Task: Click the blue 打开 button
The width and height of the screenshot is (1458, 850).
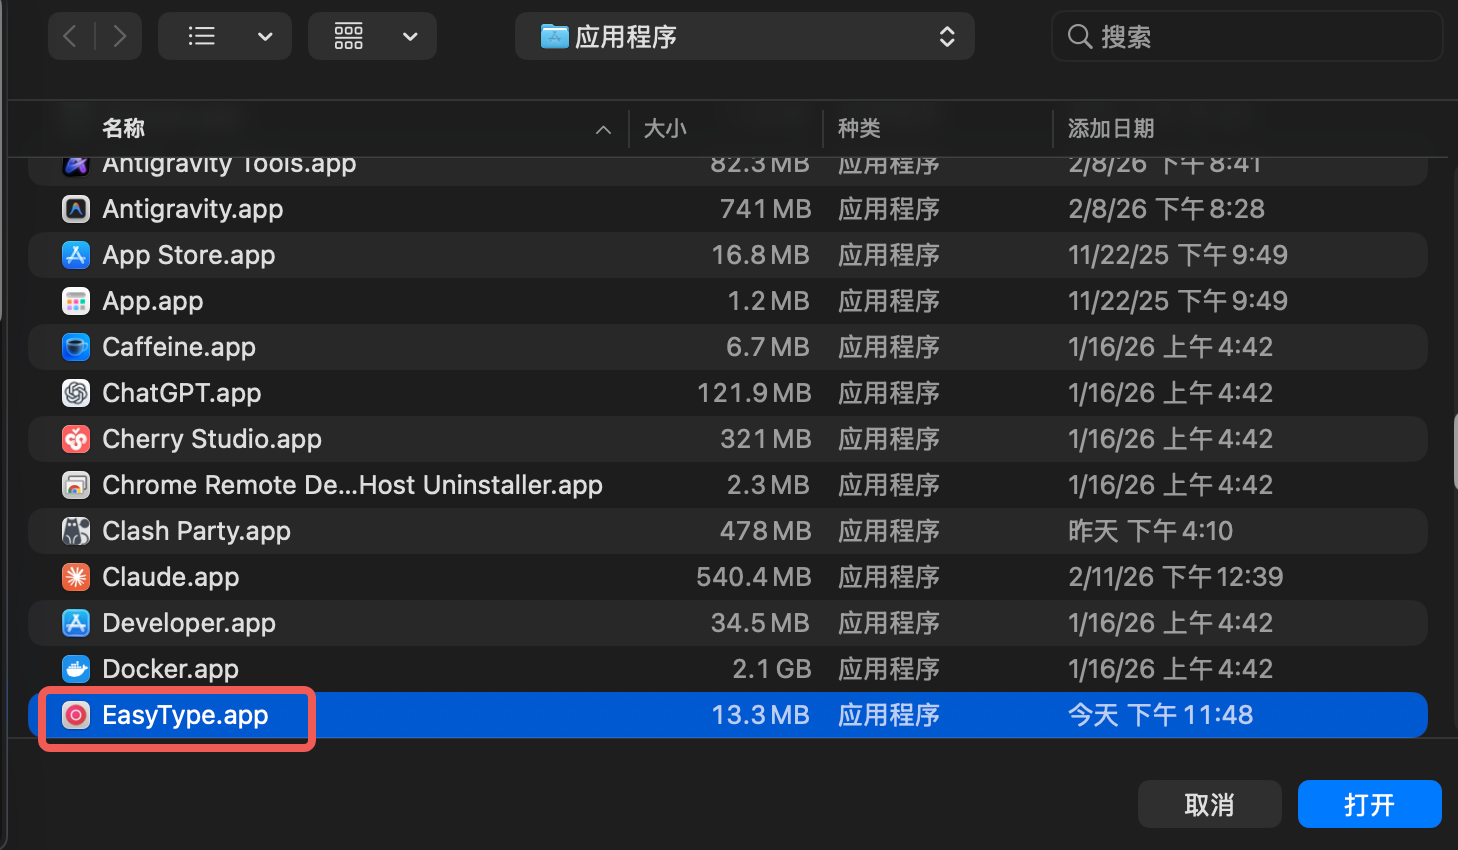Action: (1369, 803)
